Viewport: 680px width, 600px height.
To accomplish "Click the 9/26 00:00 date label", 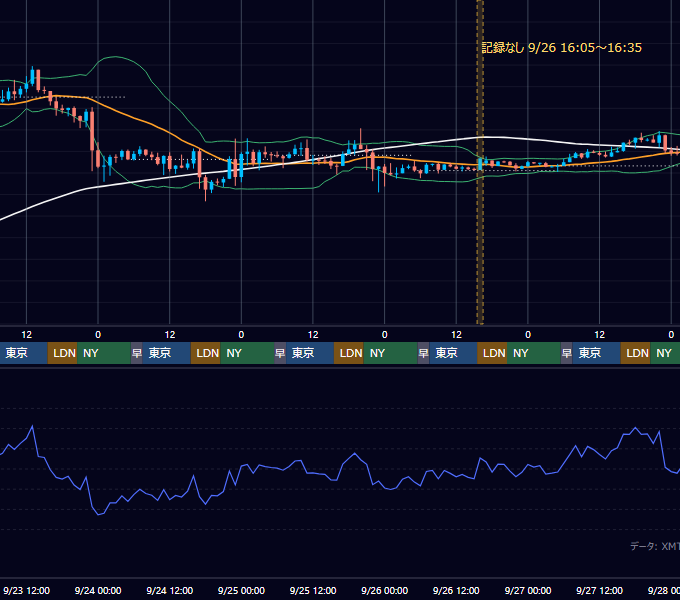I will pyautogui.click(x=384, y=590).
